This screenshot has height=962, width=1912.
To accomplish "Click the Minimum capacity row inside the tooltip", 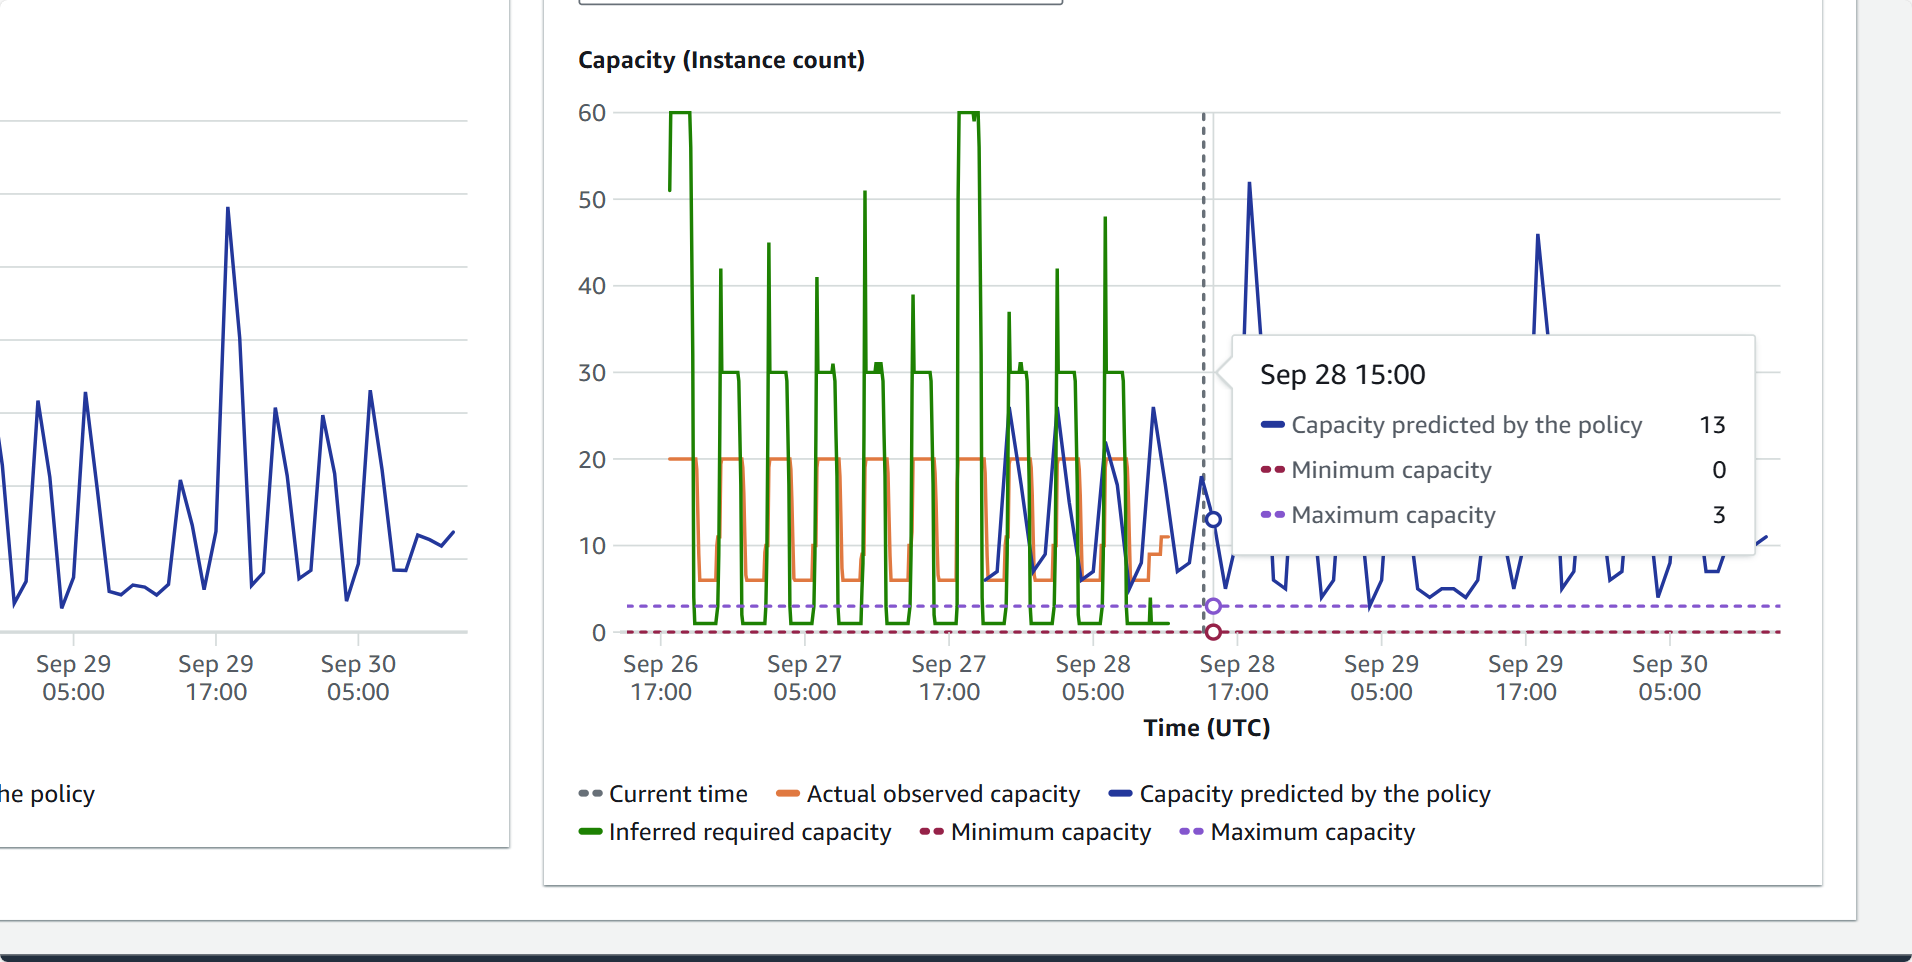I will [x=1390, y=470].
